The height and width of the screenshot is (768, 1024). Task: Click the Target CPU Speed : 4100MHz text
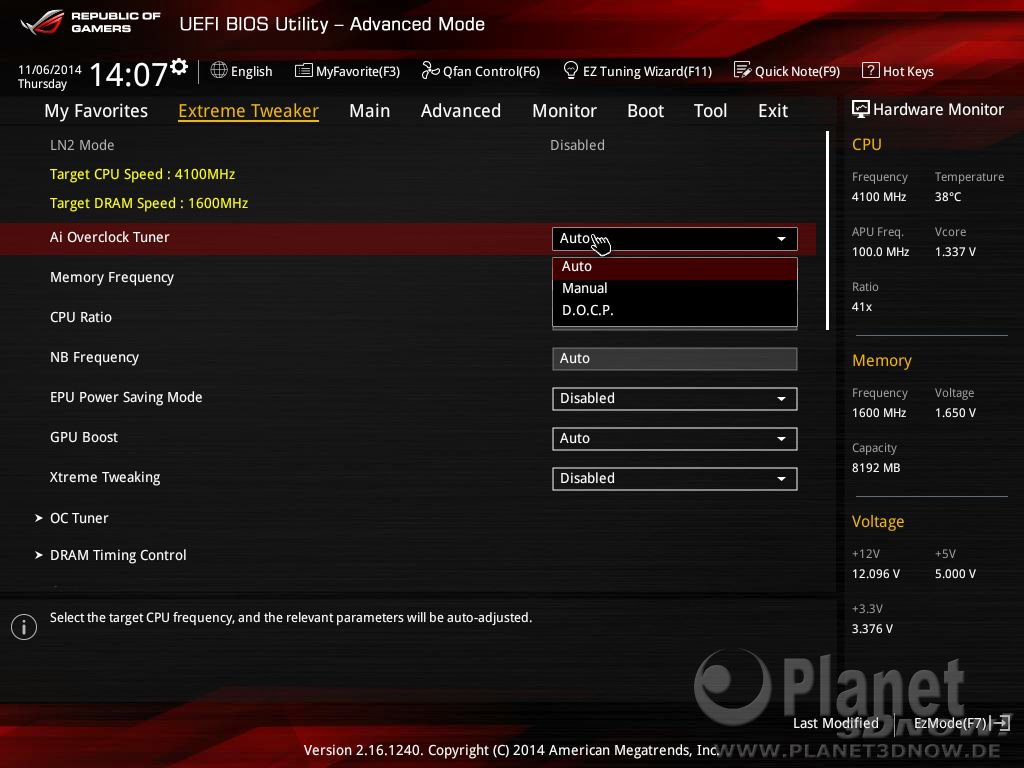[142, 174]
